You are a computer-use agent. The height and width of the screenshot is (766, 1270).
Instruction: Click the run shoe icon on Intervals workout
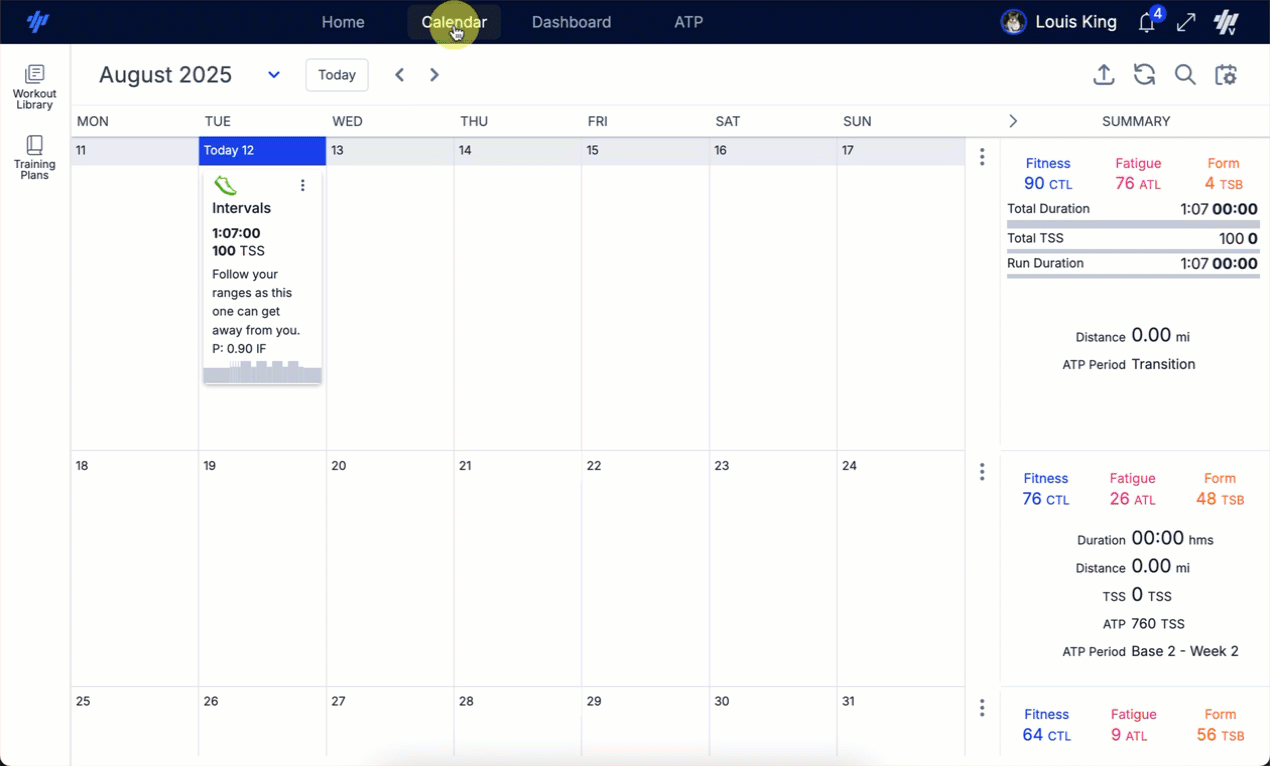coord(225,185)
